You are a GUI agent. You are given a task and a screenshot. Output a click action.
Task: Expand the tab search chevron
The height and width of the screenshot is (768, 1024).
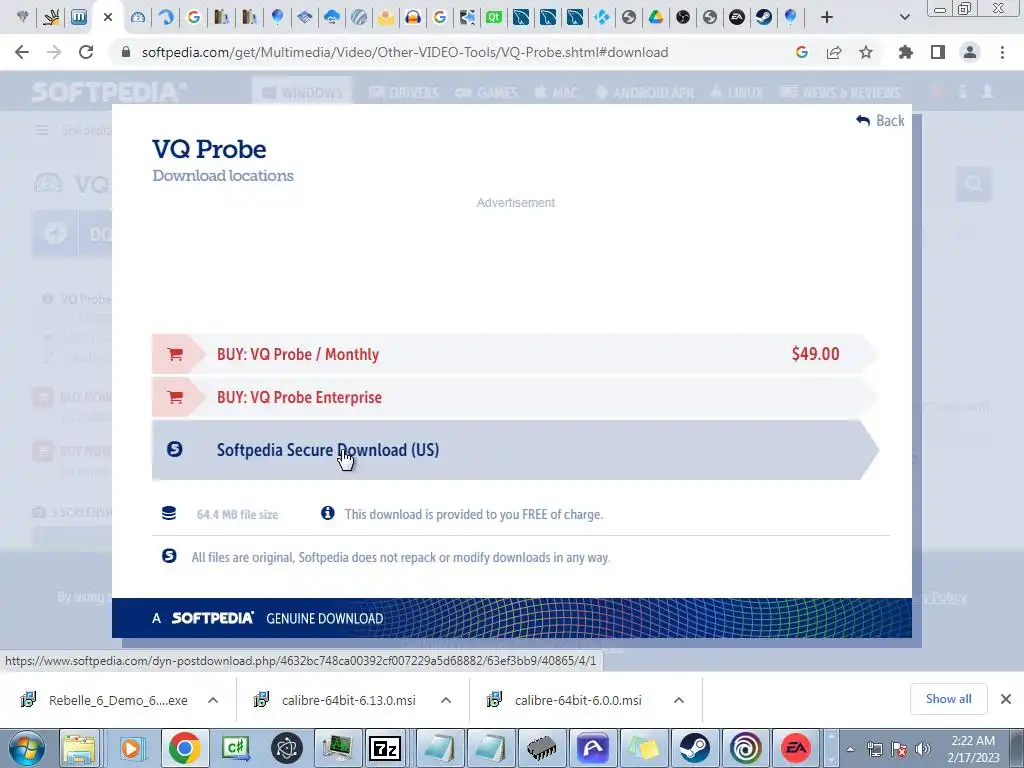coord(904,17)
